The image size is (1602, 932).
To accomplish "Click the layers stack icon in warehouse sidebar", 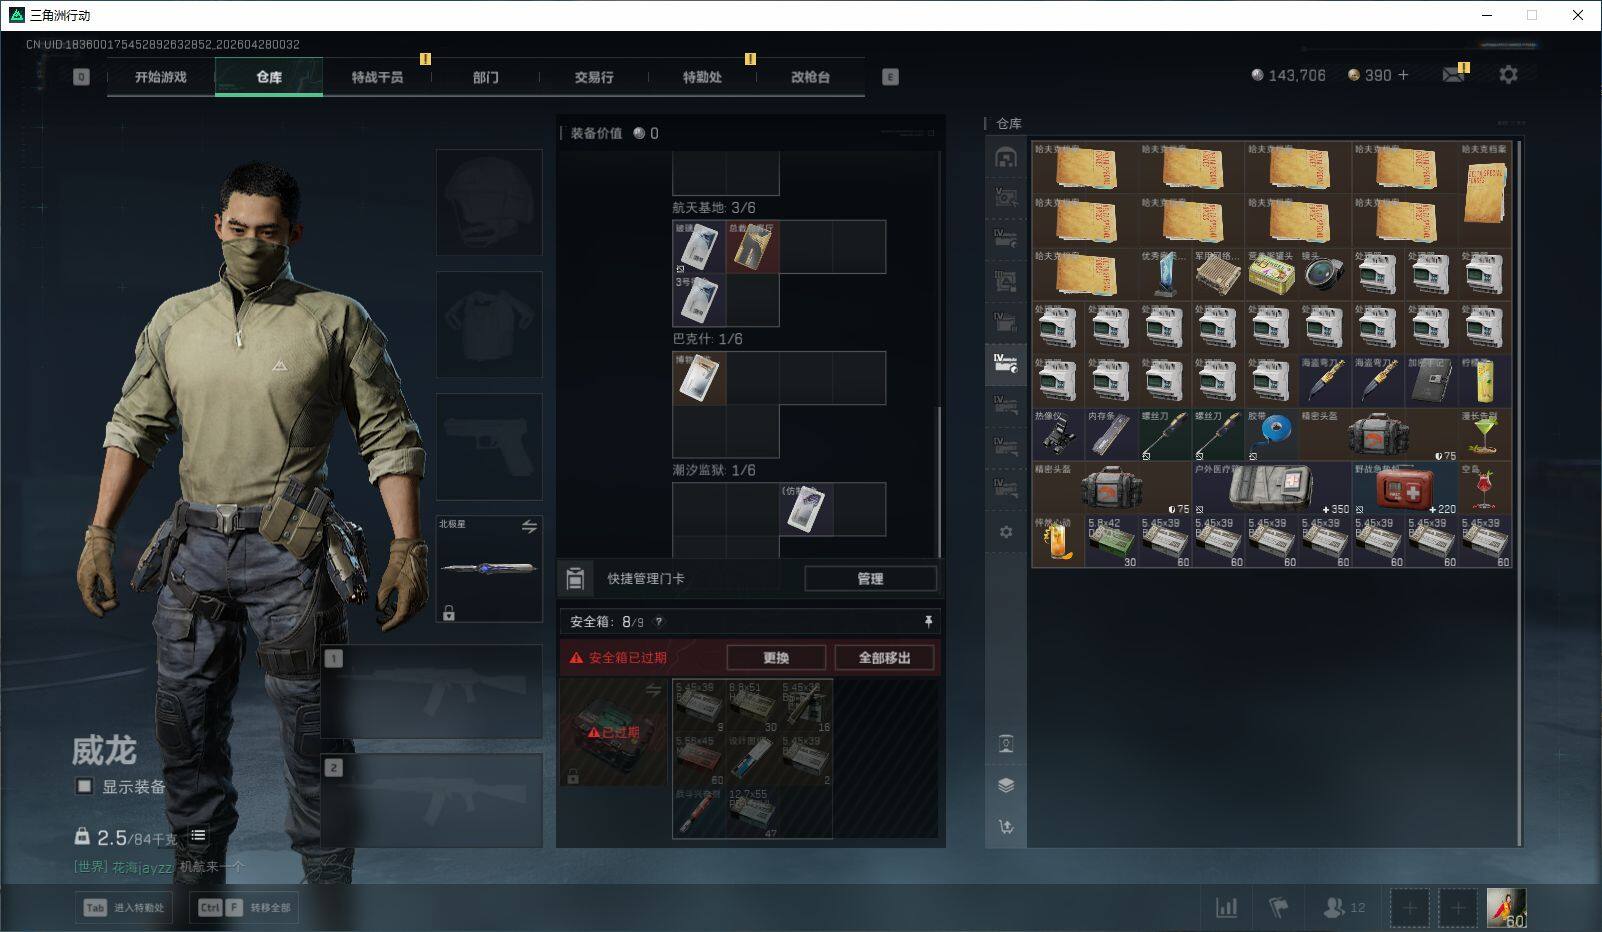I will point(1006,785).
